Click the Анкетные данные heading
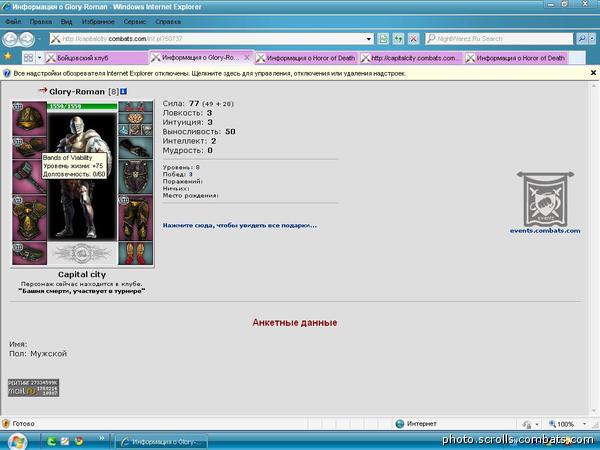The height and width of the screenshot is (450, 600). (x=295, y=323)
